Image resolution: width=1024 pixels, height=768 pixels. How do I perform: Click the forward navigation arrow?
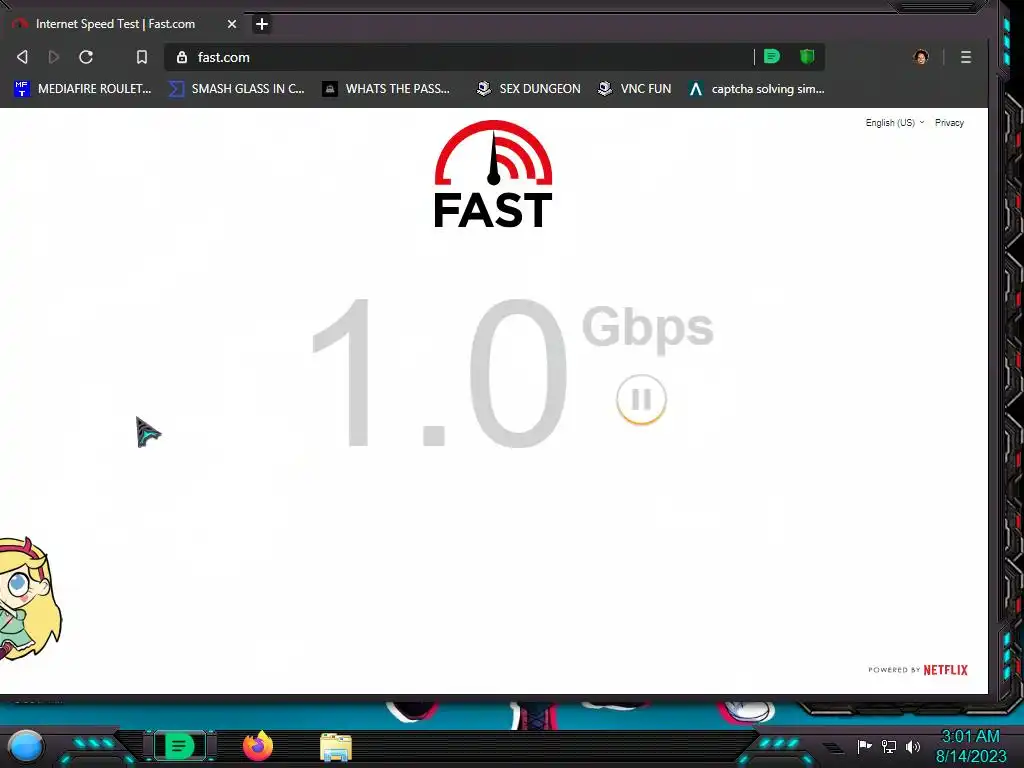54,57
